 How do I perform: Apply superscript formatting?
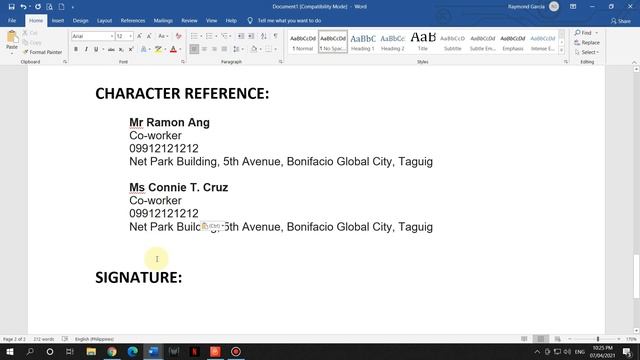(131, 49)
